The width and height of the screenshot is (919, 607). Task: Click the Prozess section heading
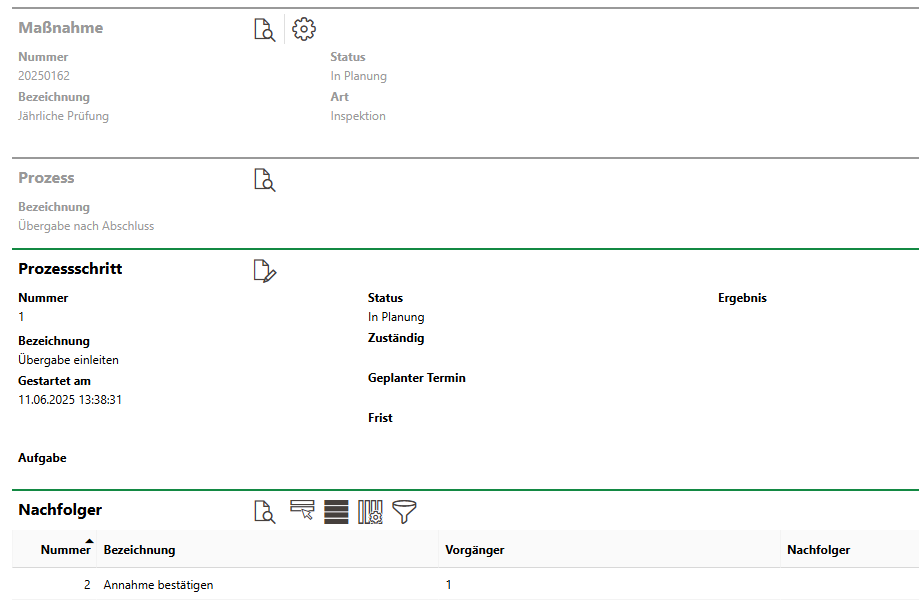coord(46,178)
